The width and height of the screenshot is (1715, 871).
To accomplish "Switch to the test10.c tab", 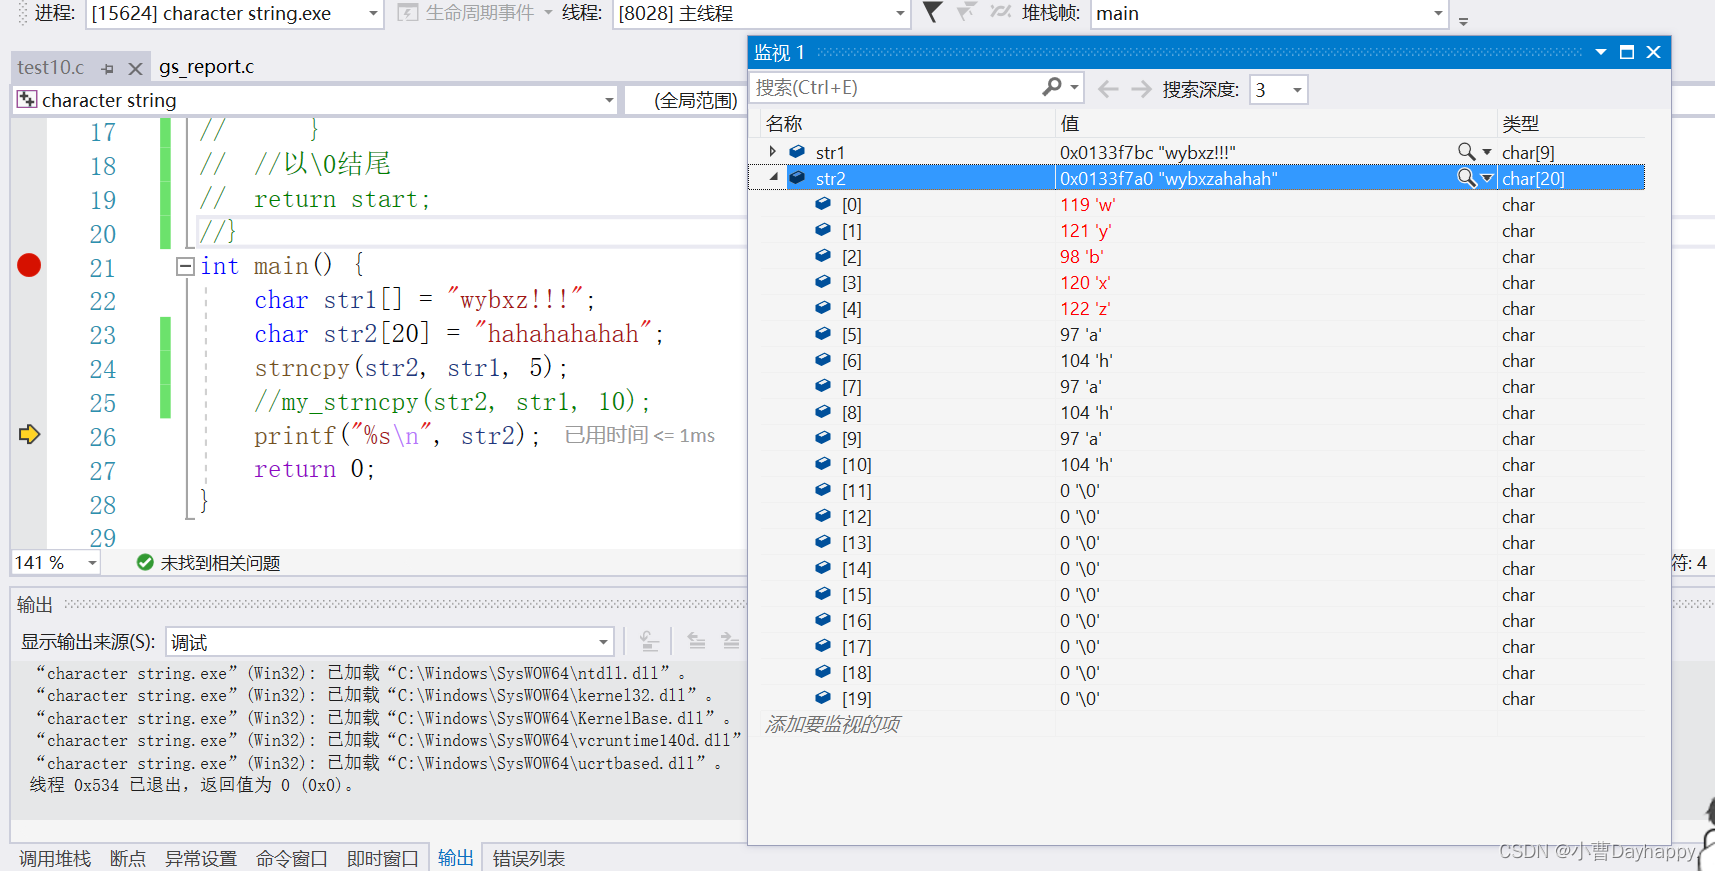I will click(x=51, y=67).
